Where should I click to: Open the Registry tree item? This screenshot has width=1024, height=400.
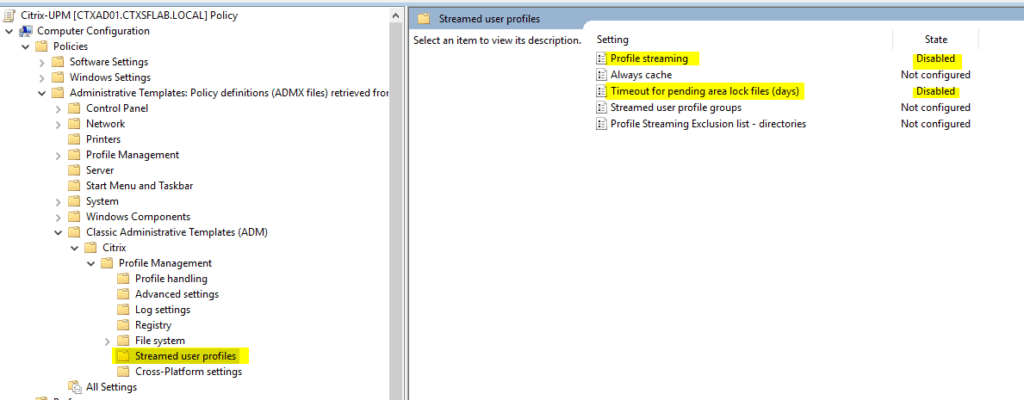pos(153,325)
